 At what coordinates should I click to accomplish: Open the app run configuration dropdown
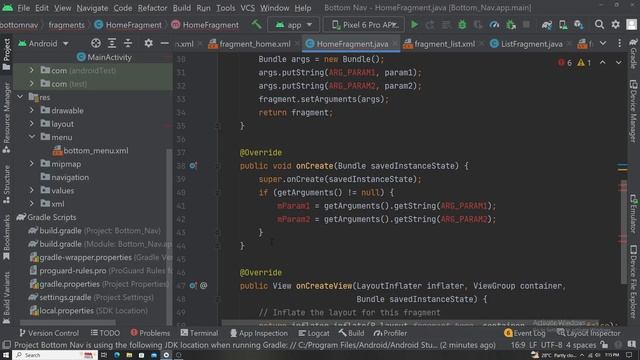pyautogui.click(x=294, y=25)
